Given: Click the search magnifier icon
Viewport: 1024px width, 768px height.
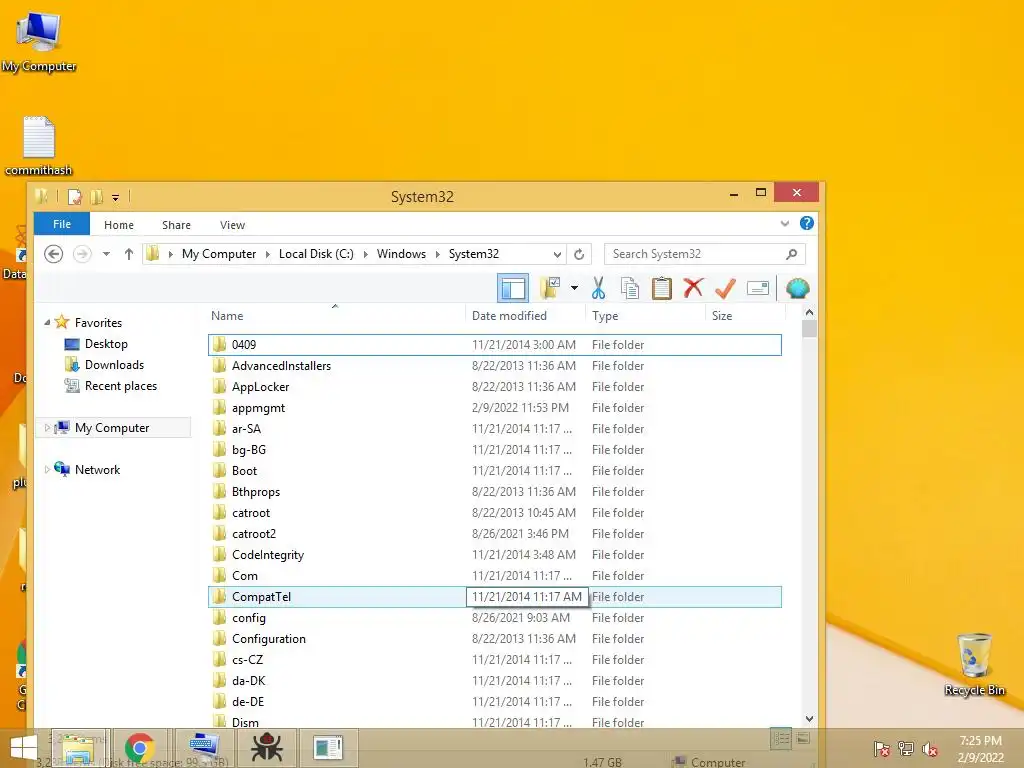Looking at the screenshot, I should coord(792,254).
